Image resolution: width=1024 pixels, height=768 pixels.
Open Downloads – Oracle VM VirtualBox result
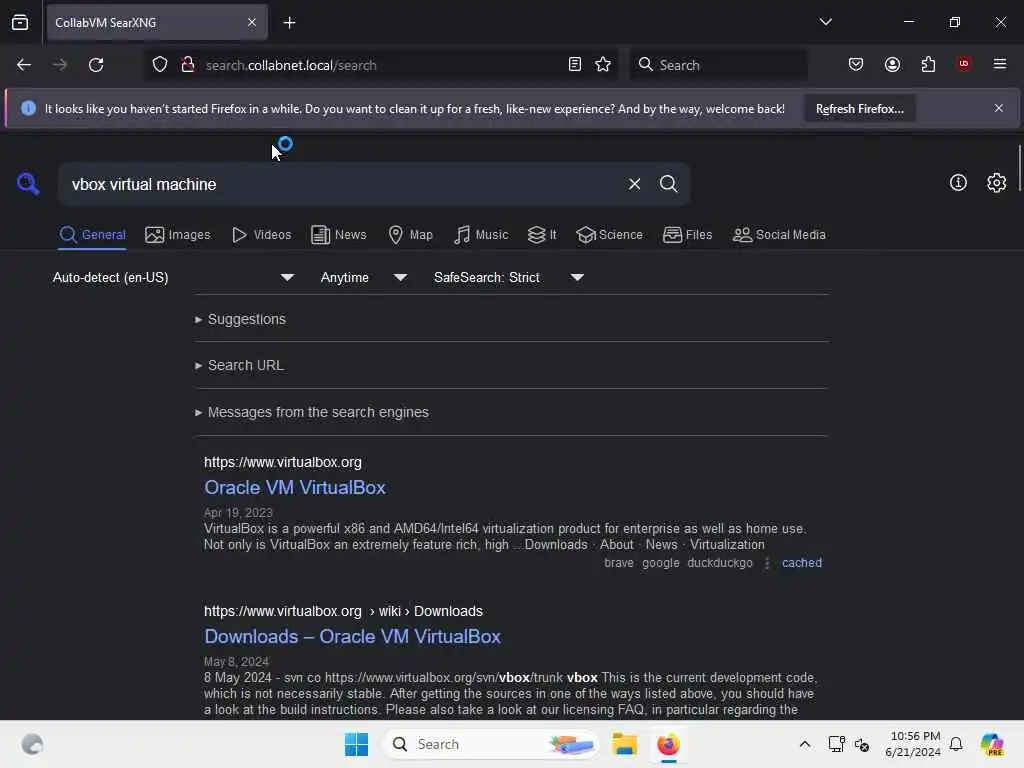point(352,637)
